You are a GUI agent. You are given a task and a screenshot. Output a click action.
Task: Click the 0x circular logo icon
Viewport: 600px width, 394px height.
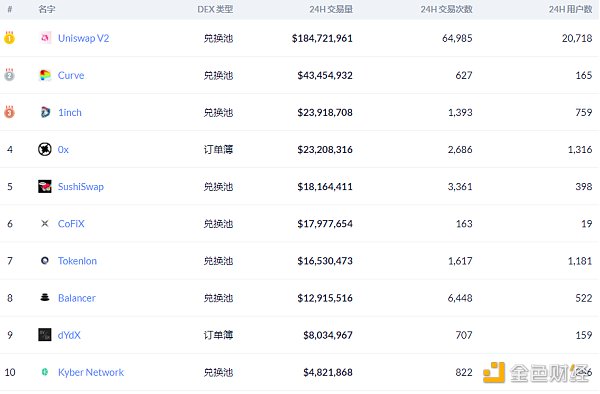pos(45,149)
